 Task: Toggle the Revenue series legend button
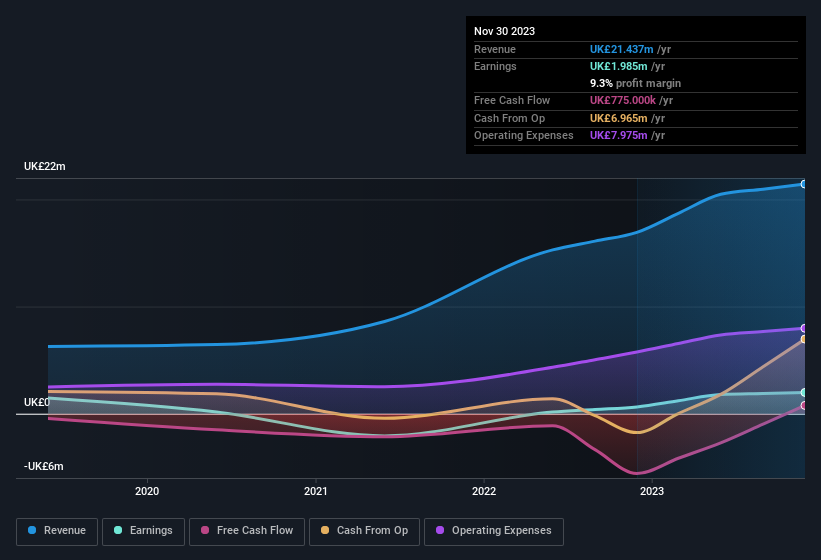(57, 531)
